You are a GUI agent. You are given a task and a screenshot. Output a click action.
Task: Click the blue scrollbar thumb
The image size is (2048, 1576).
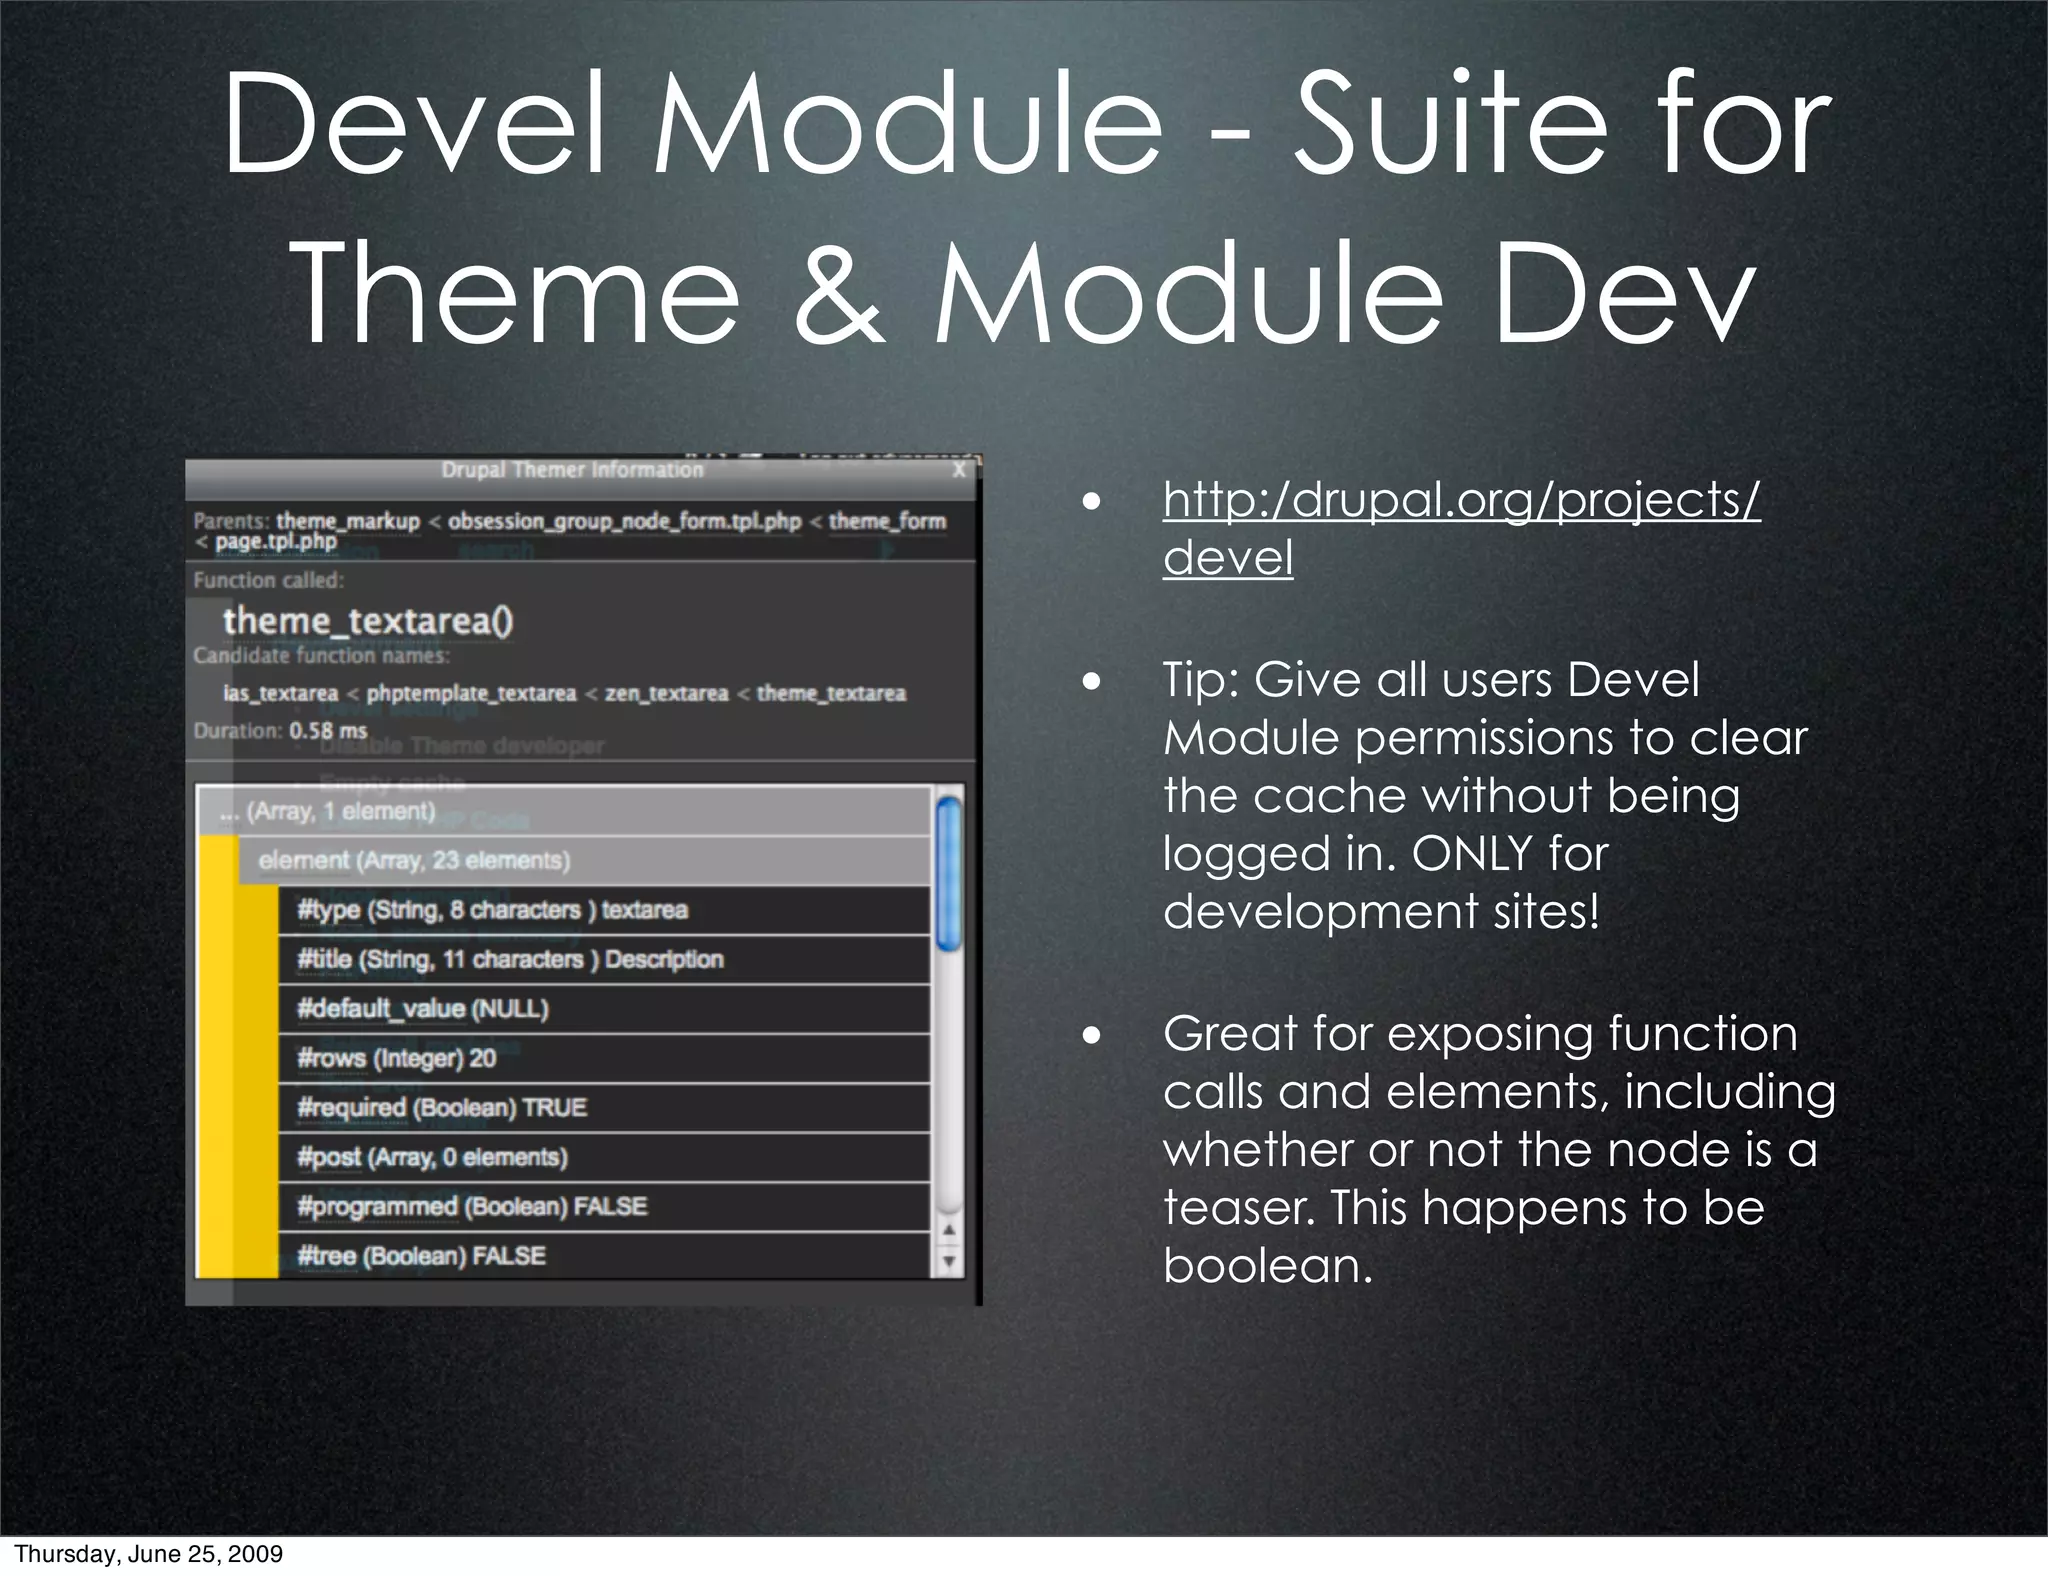(949, 873)
